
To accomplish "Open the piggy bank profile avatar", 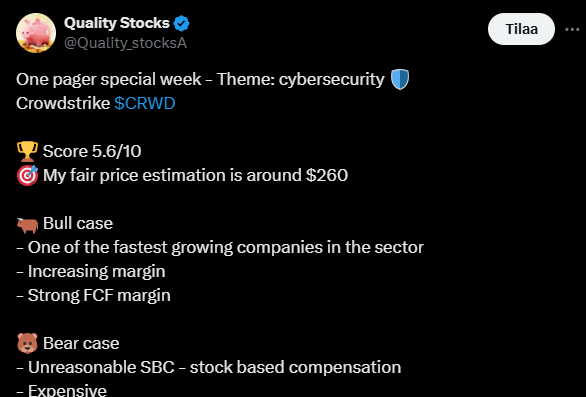I will pyautogui.click(x=36, y=33).
